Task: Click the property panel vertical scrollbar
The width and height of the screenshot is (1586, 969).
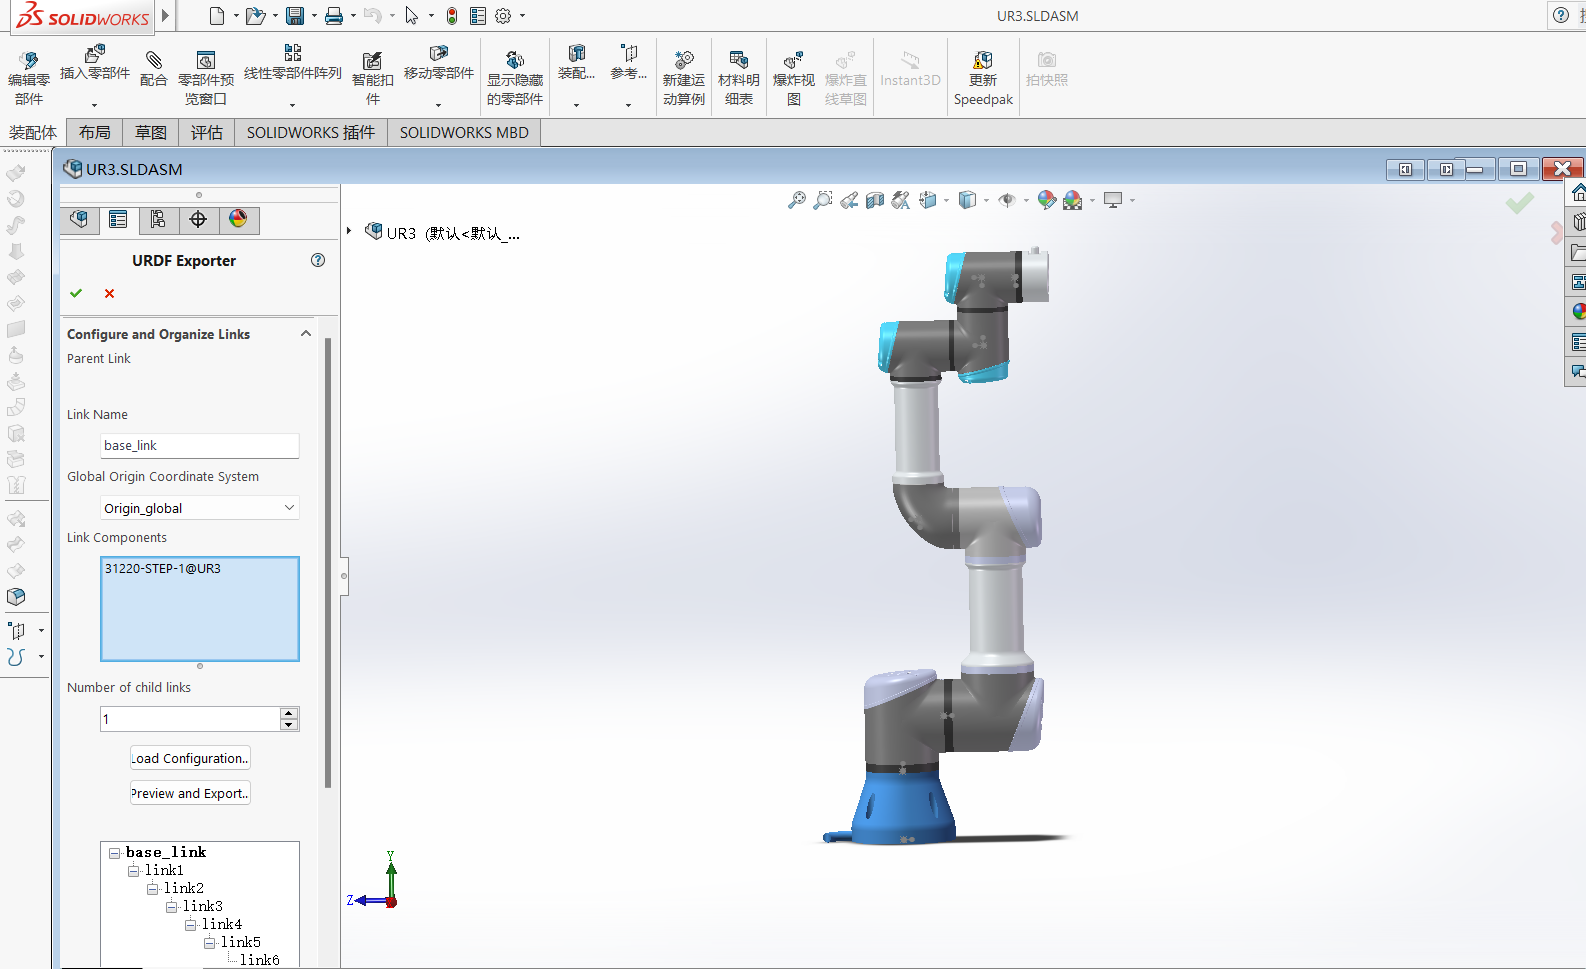Action: coord(328,563)
